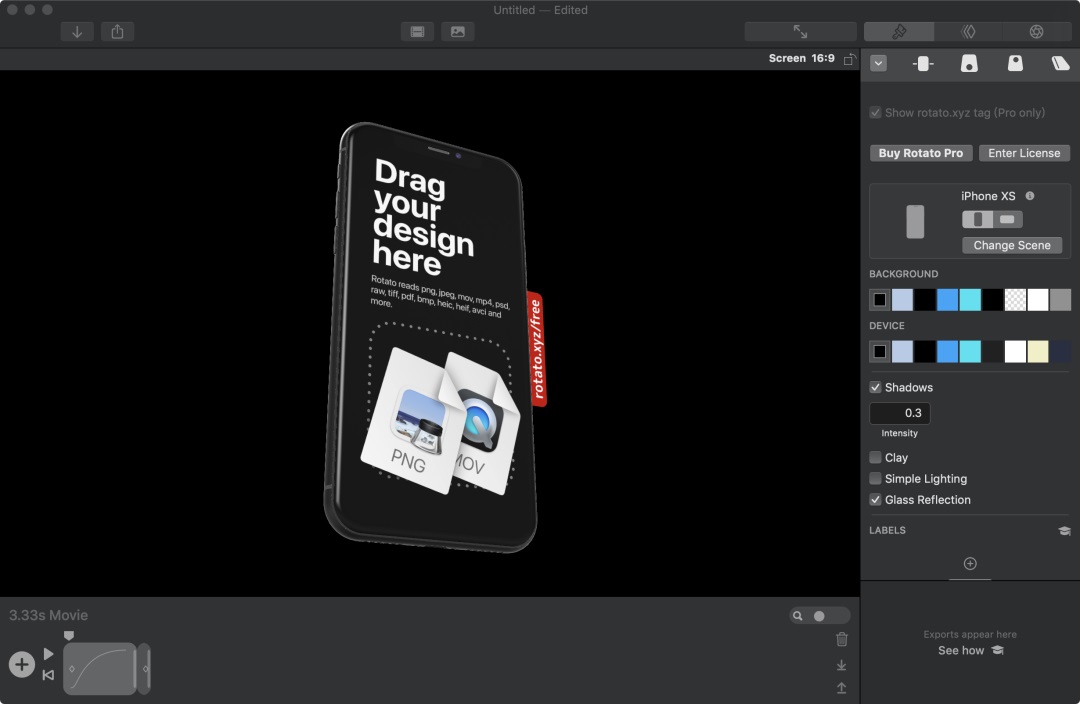
Task: Choose bright blue background swatch
Action: coord(947,300)
